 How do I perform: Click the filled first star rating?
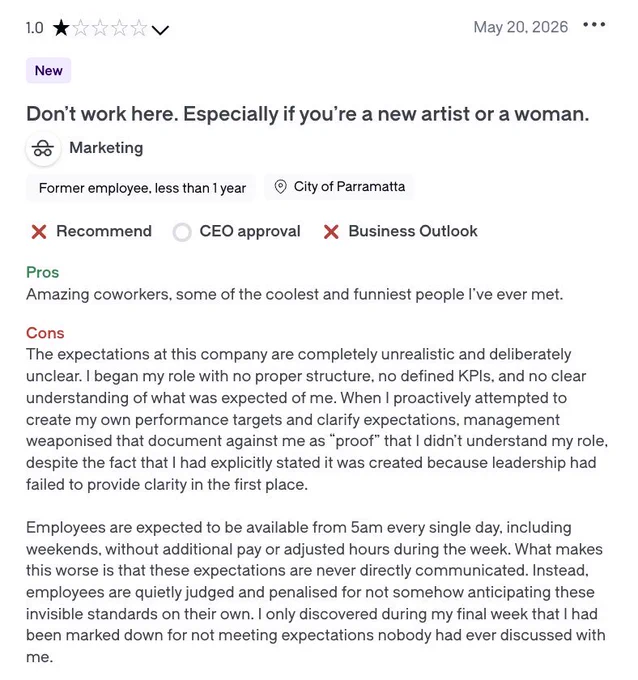pos(61,29)
